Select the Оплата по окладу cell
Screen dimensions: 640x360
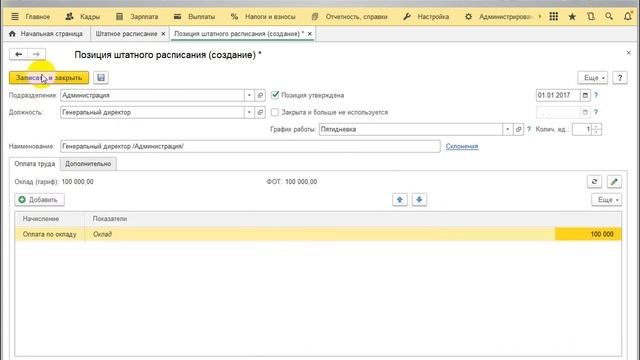point(50,234)
